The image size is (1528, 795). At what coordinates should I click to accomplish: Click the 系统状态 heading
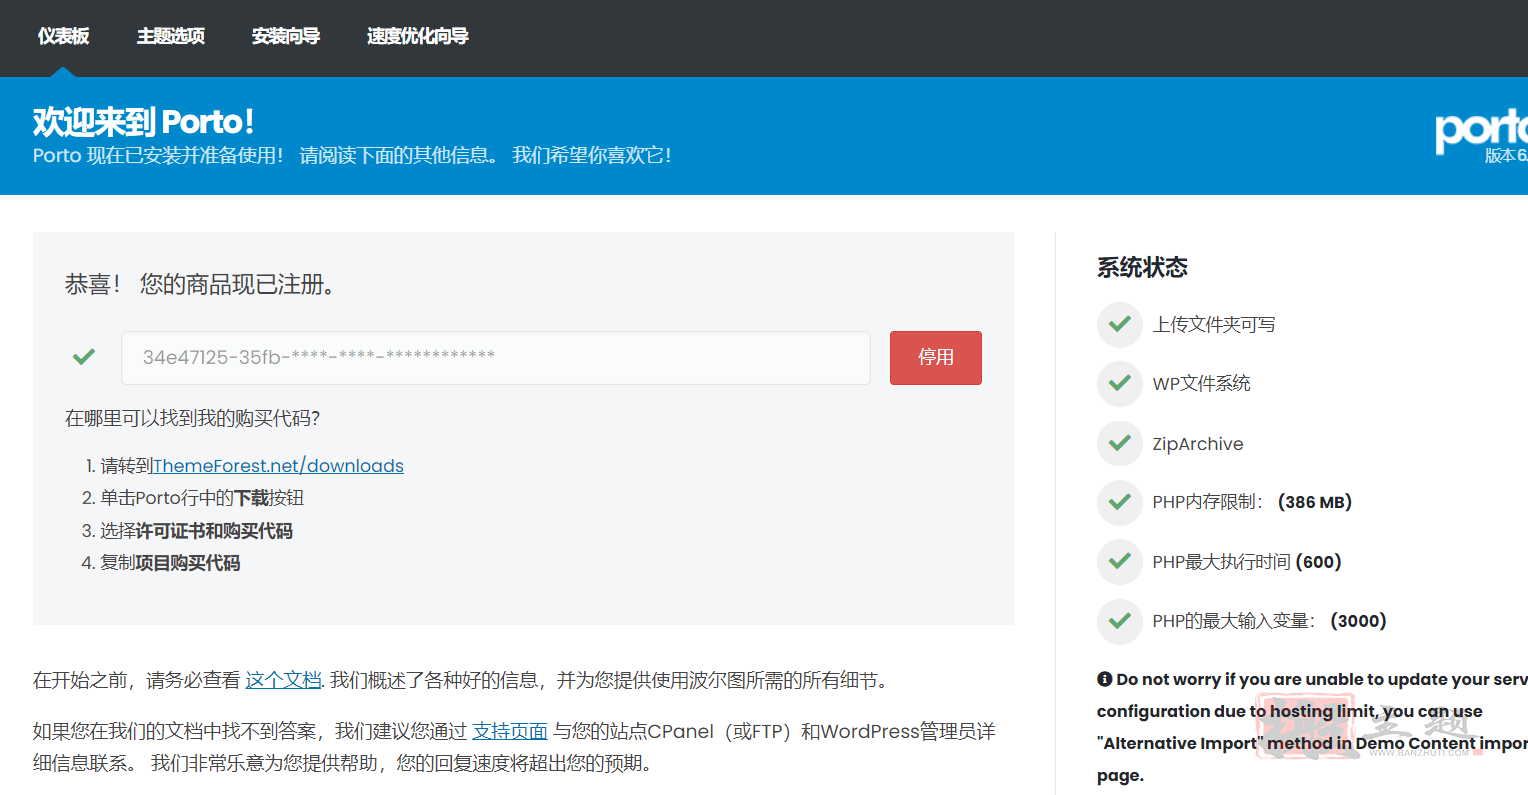(1142, 267)
